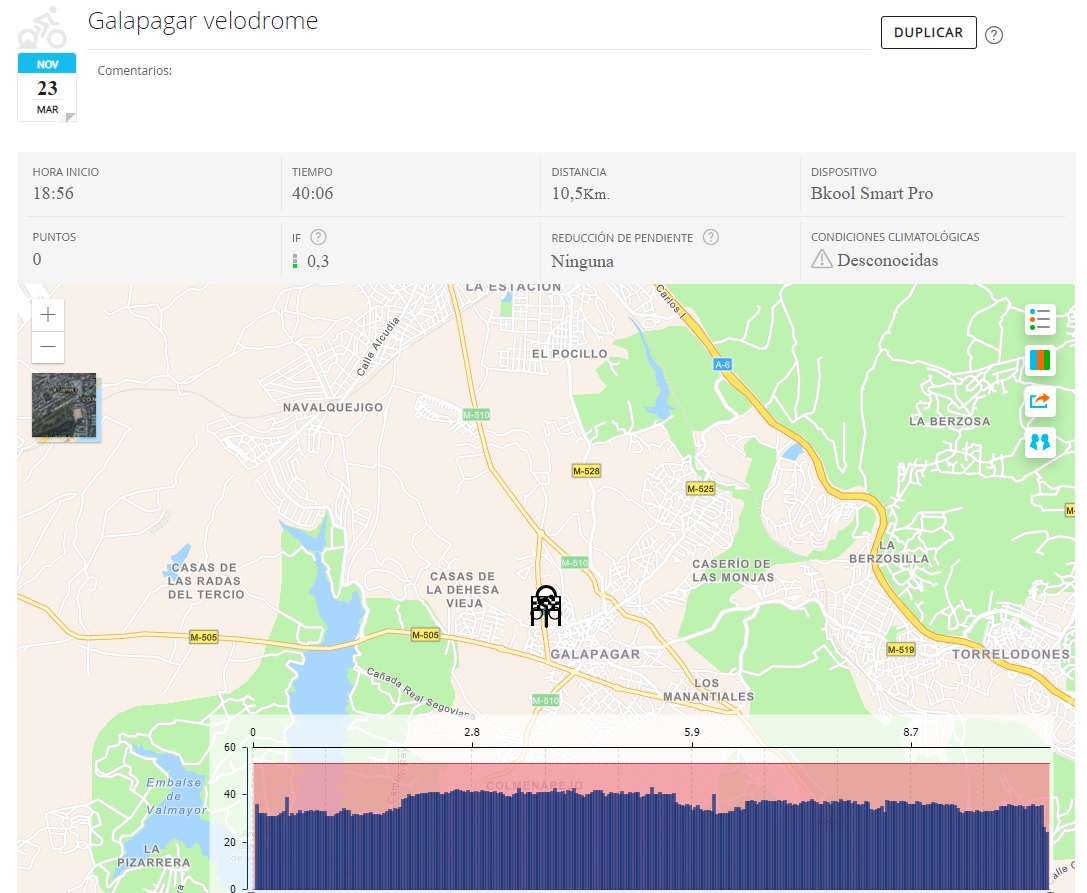Click the TORRELODONES map label
Screen dimensions: 1087x893
(1011, 654)
